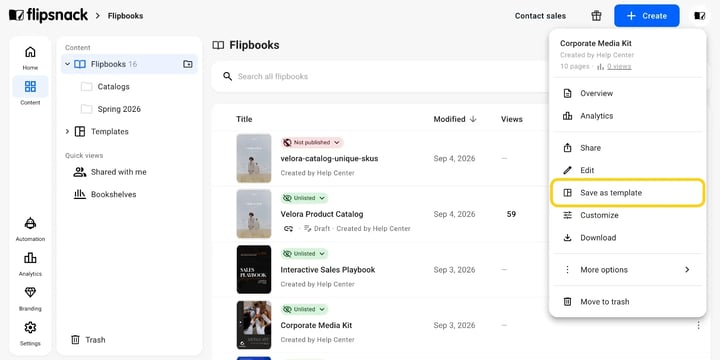The image size is (720, 360).
Task: Click Velora Product Catalog thumbnail
Action: pos(254,214)
